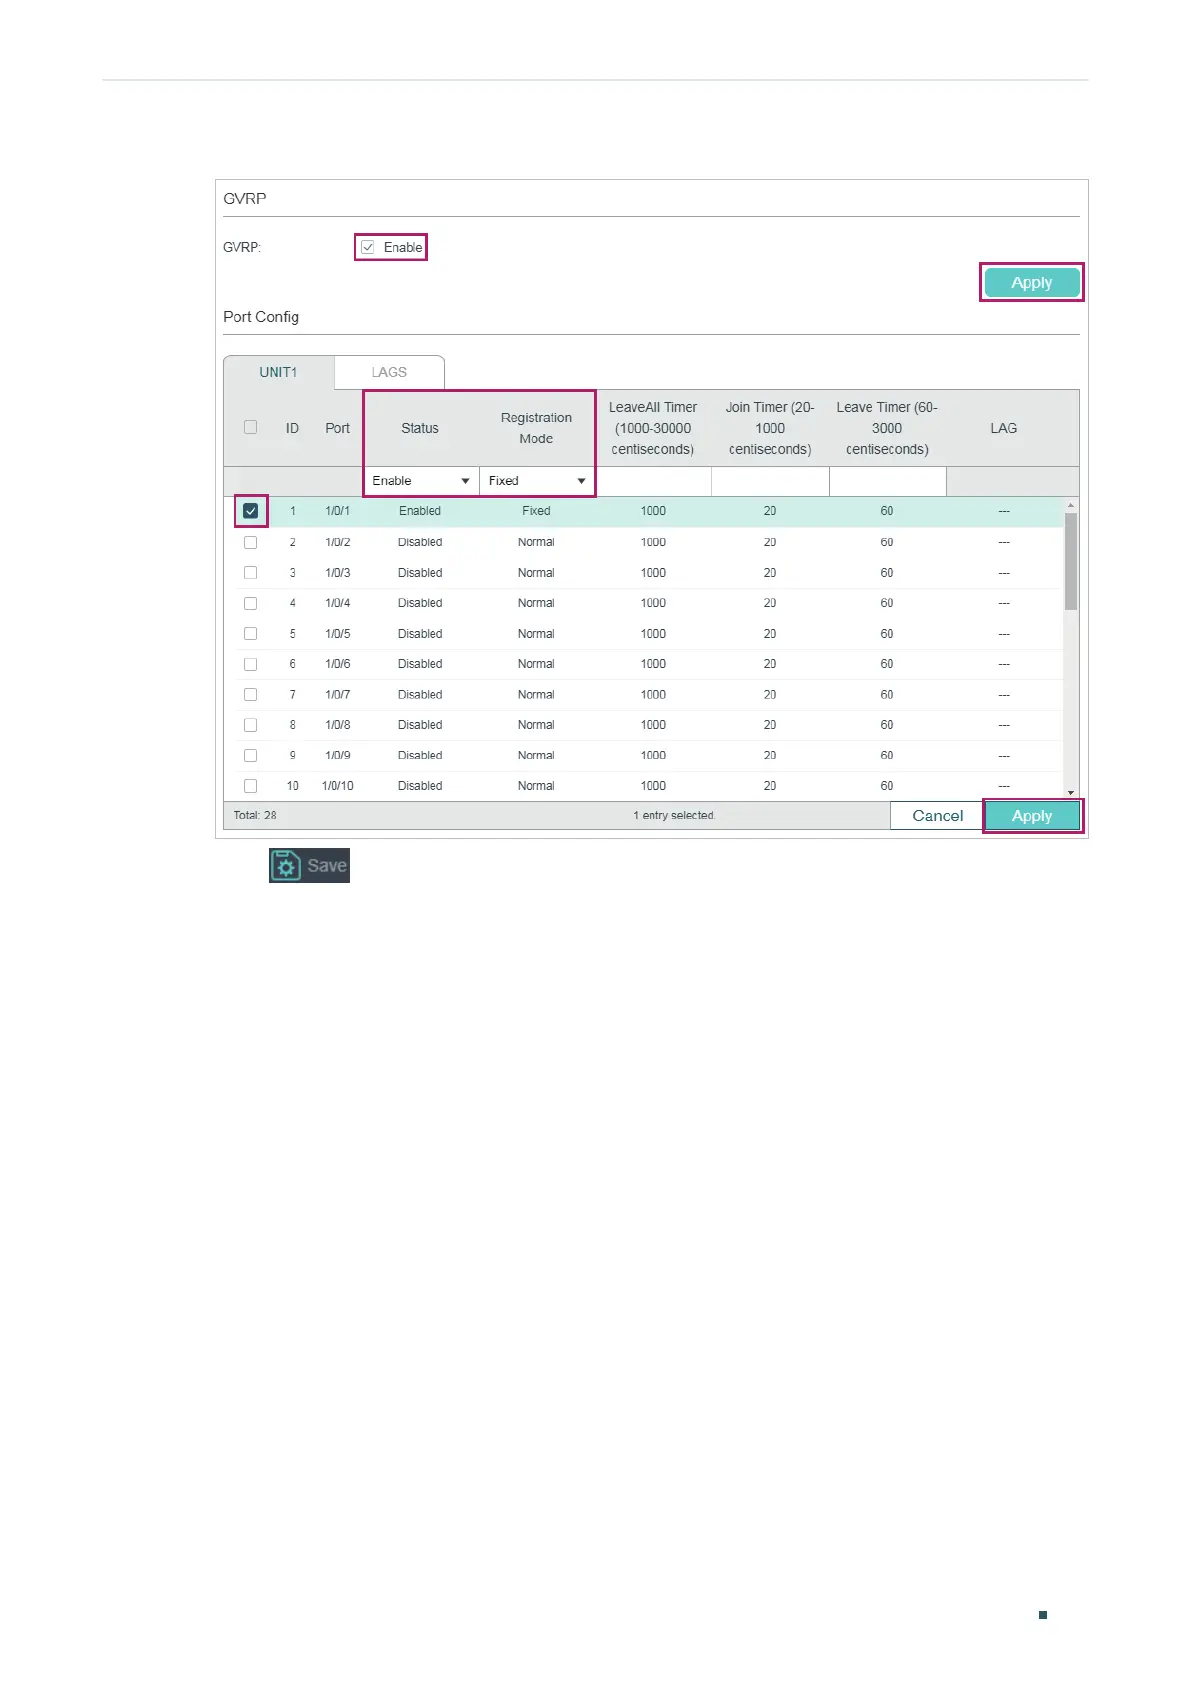This screenshot has height=1684, width=1191.
Task: Click Normal mode in port 1/0/7 row
Action: 536,694
